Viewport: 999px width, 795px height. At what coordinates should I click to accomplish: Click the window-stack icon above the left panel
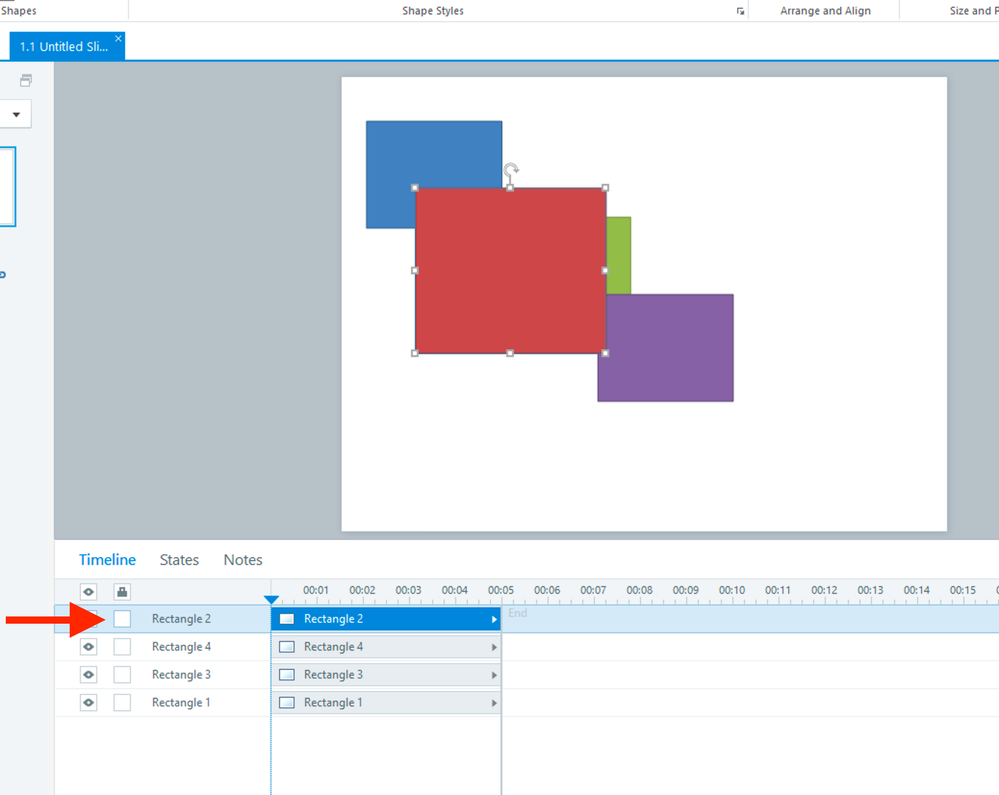pyautogui.click(x=26, y=80)
